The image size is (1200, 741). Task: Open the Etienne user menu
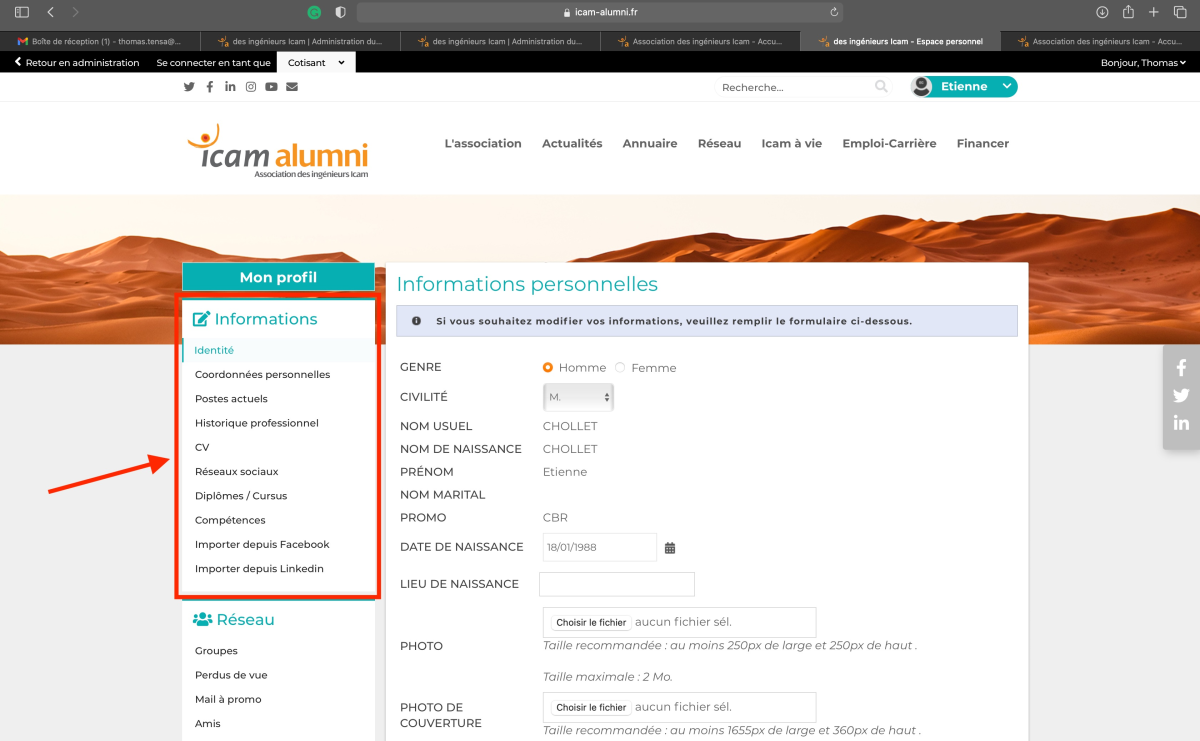point(964,87)
